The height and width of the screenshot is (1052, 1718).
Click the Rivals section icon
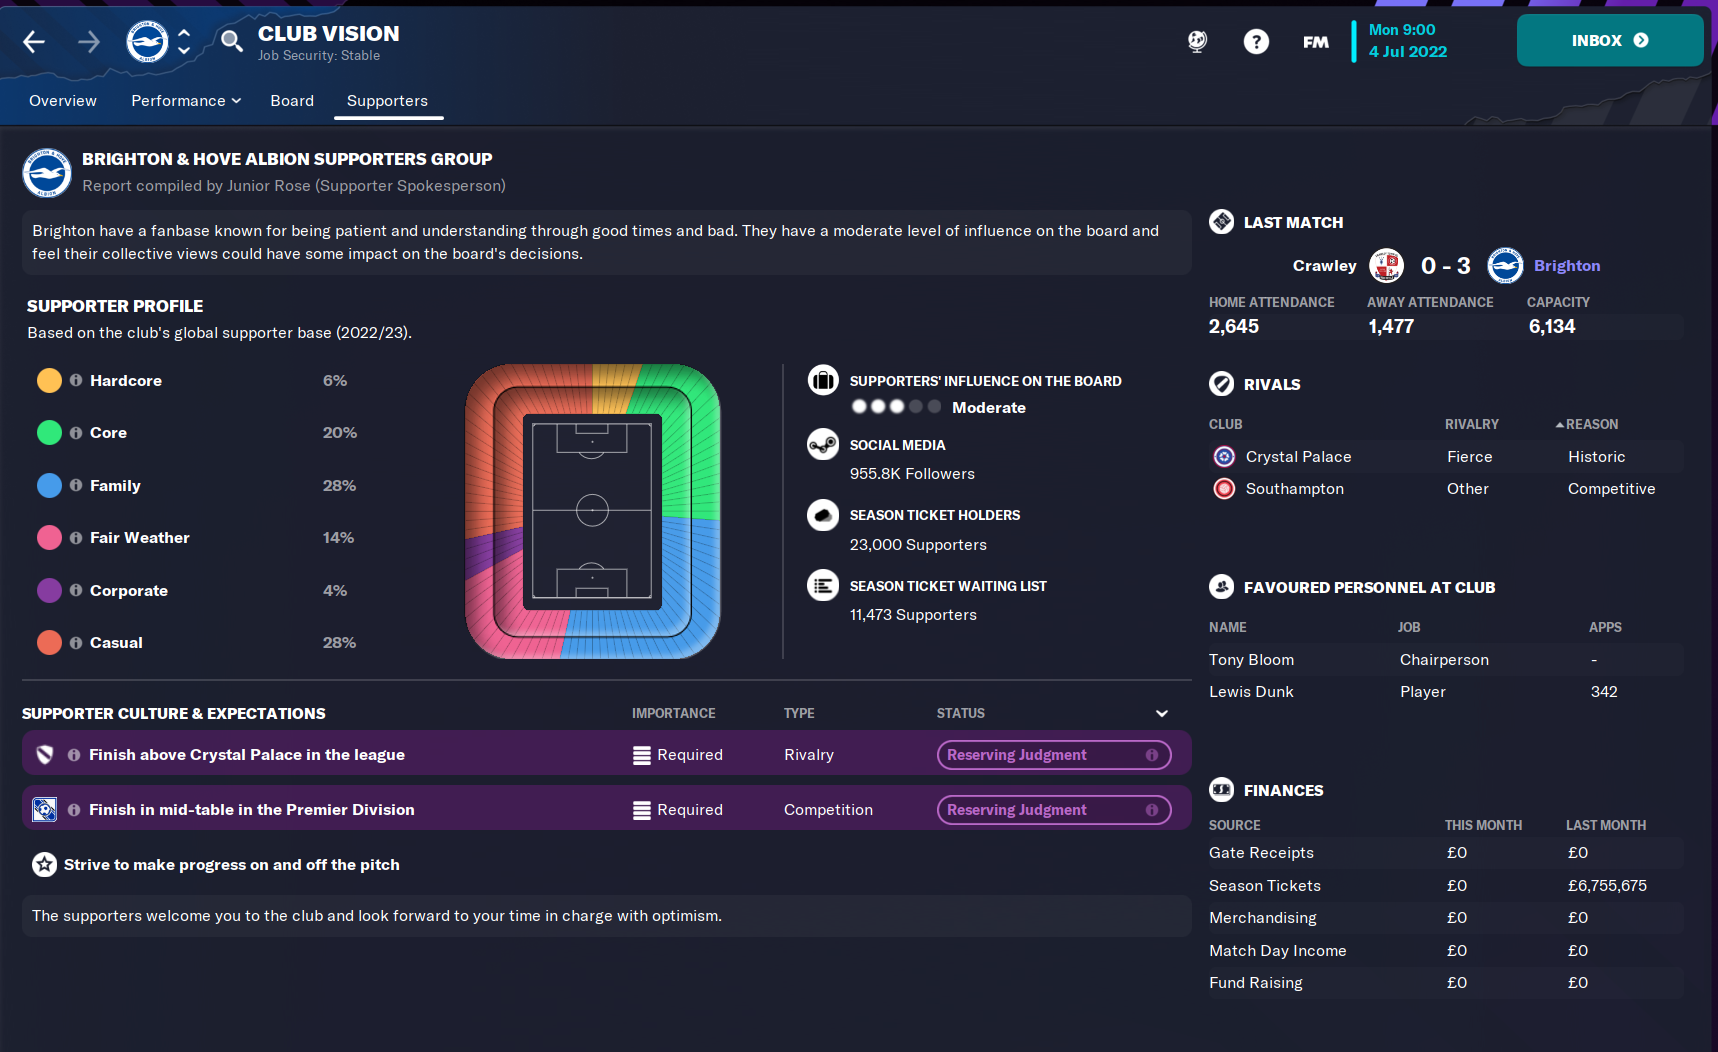[1221, 384]
